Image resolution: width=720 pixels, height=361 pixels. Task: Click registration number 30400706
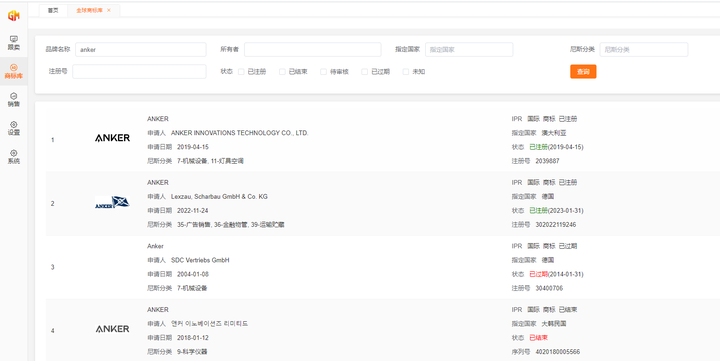click(549, 288)
